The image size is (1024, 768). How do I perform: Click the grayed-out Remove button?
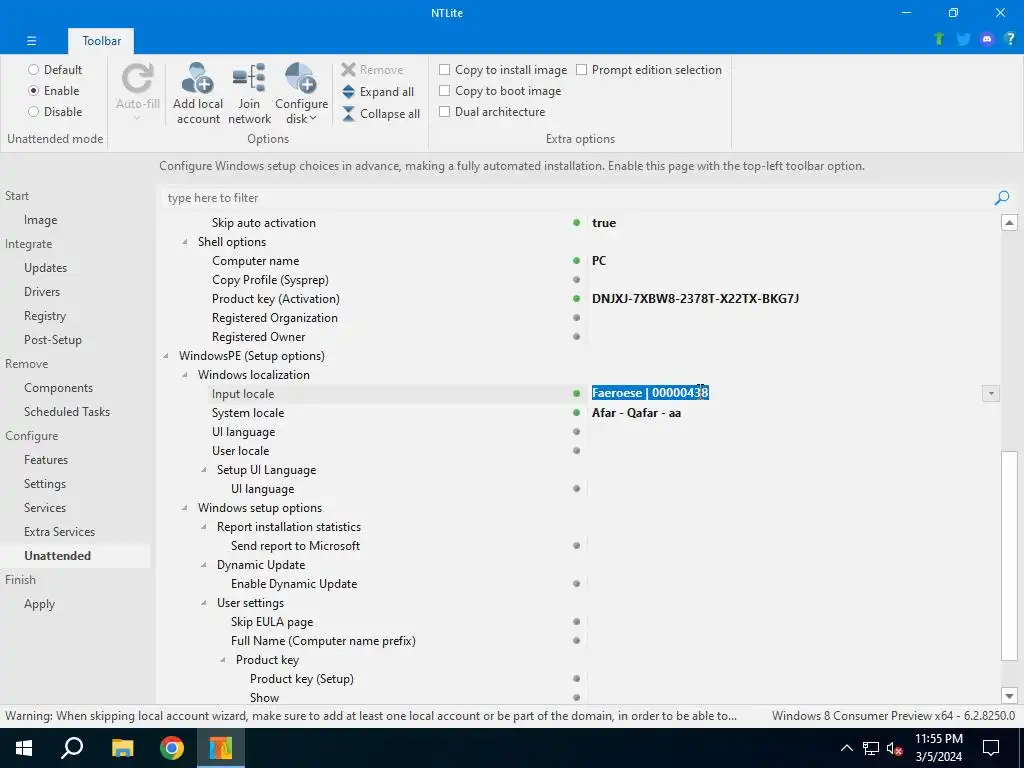click(372, 70)
